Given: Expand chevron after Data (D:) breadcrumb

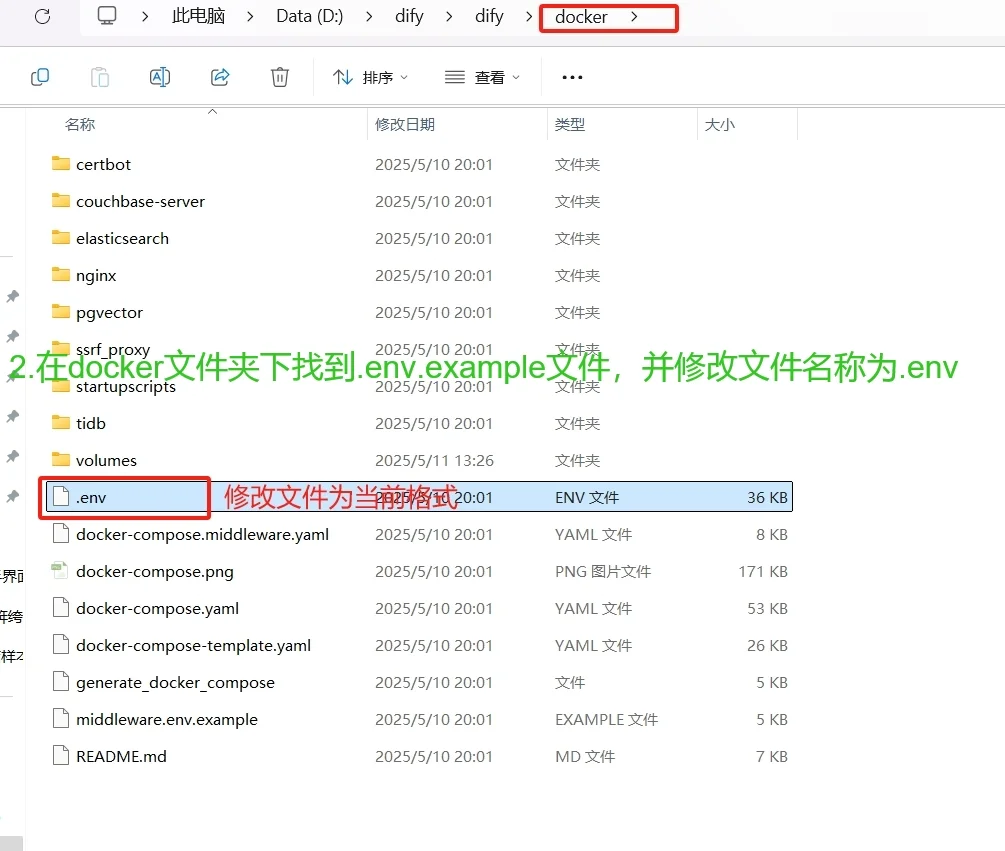Looking at the screenshot, I should point(369,17).
